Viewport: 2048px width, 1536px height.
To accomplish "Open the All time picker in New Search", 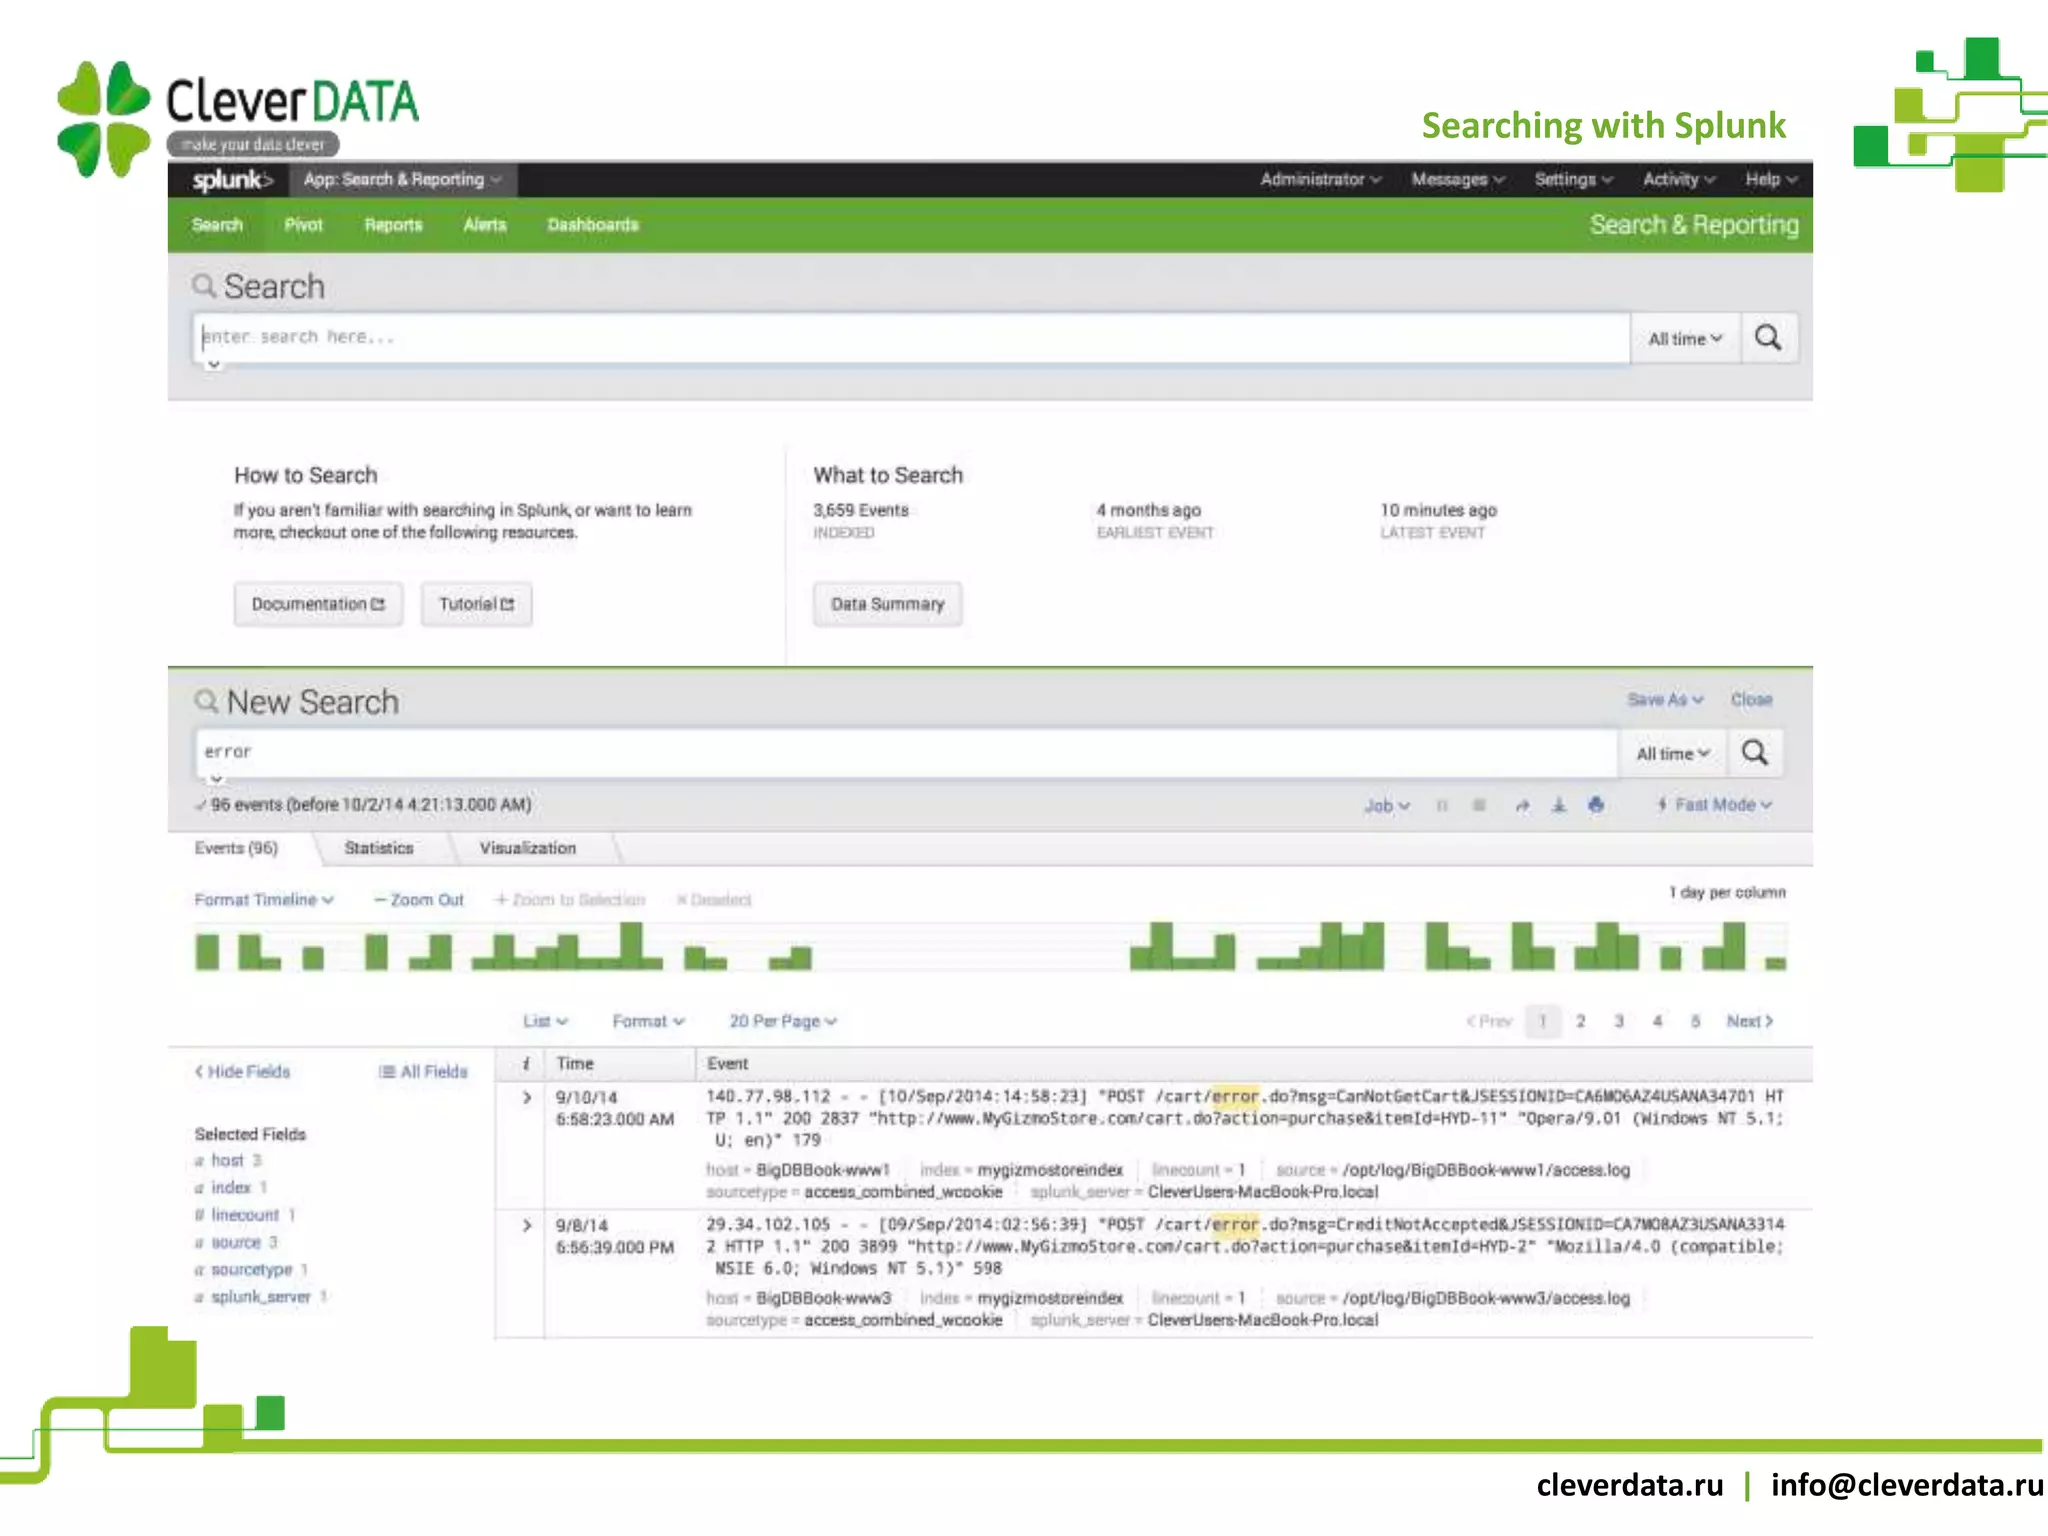I will click(x=1673, y=754).
